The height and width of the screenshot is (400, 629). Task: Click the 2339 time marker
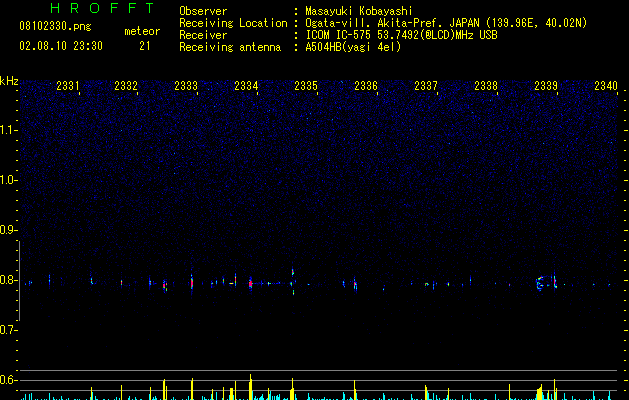tap(546, 85)
